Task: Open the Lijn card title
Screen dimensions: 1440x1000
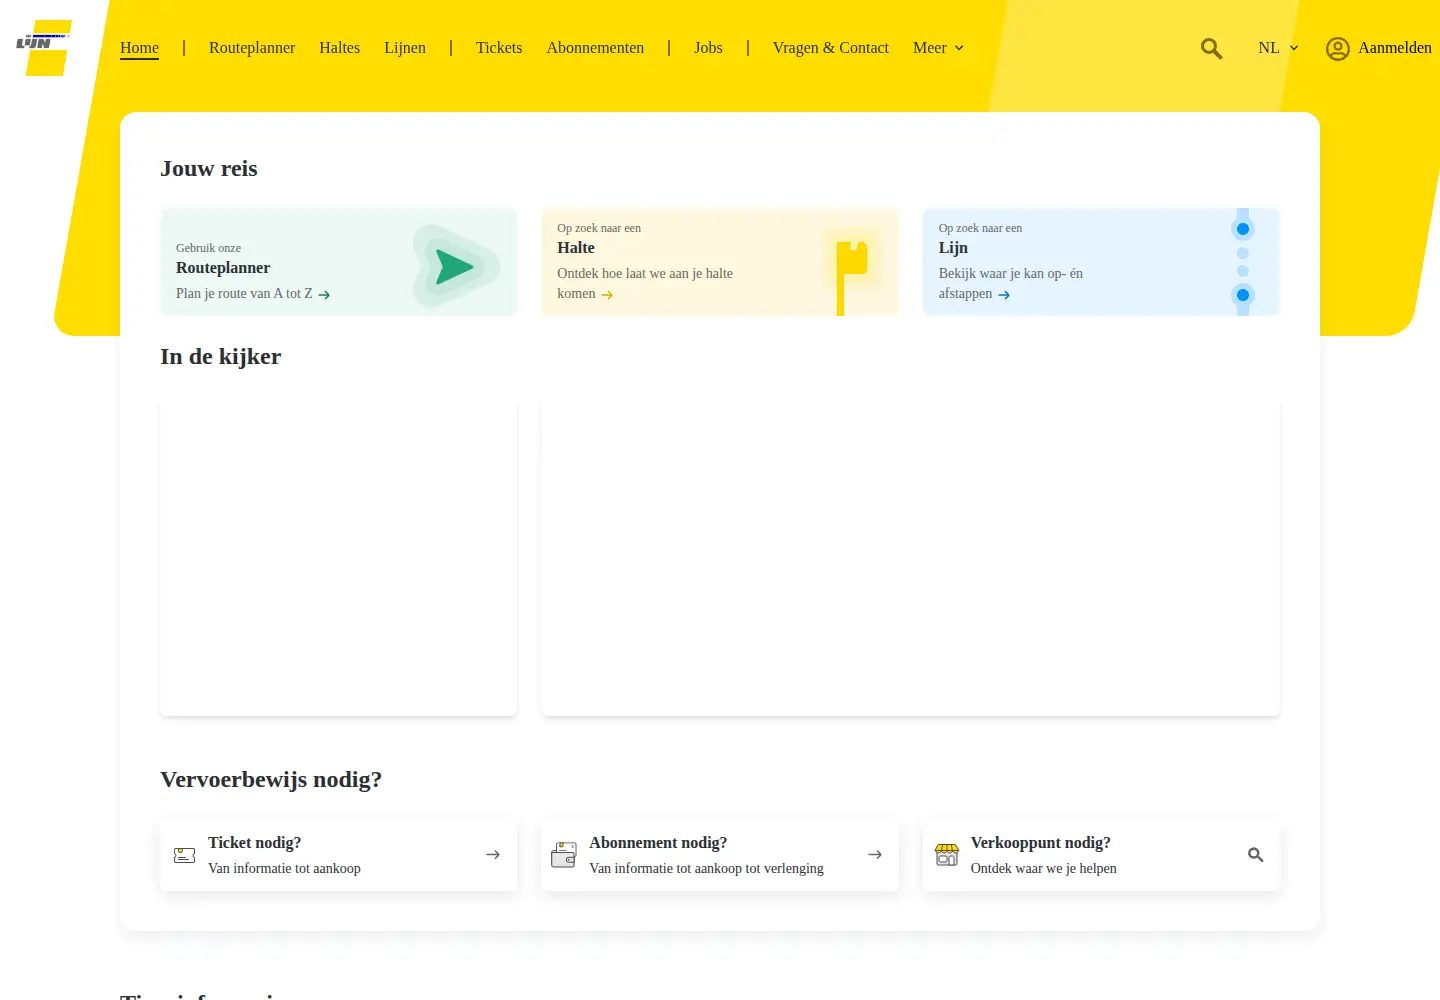Action: coord(953,248)
